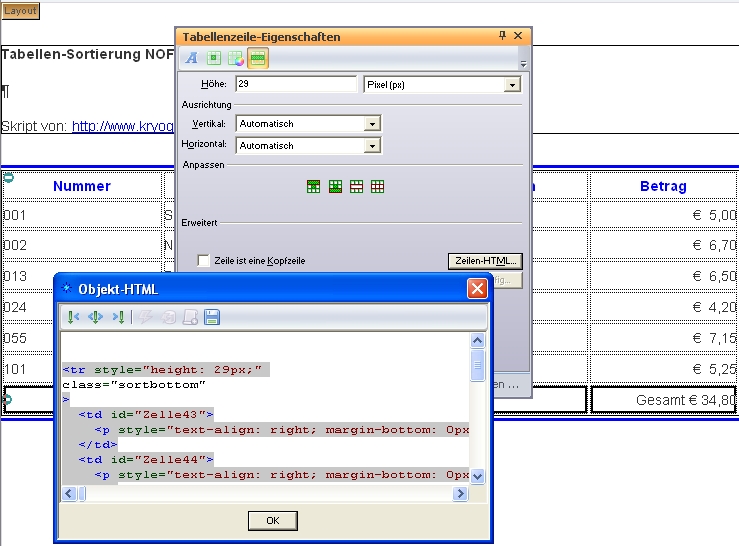Image resolution: width=739 pixels, height=546 pixels.
Task: Select the before-tag insertion icon in Objekt-HTML
Action: coord(73,317)
